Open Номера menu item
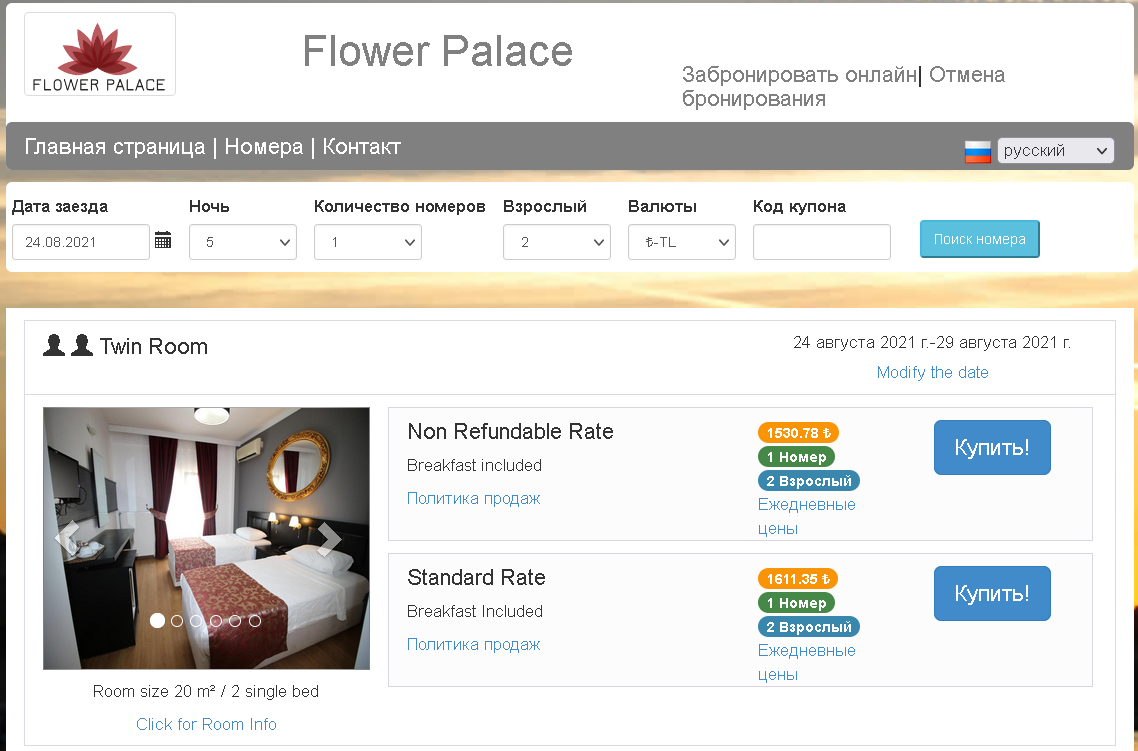 pos(263,147)
